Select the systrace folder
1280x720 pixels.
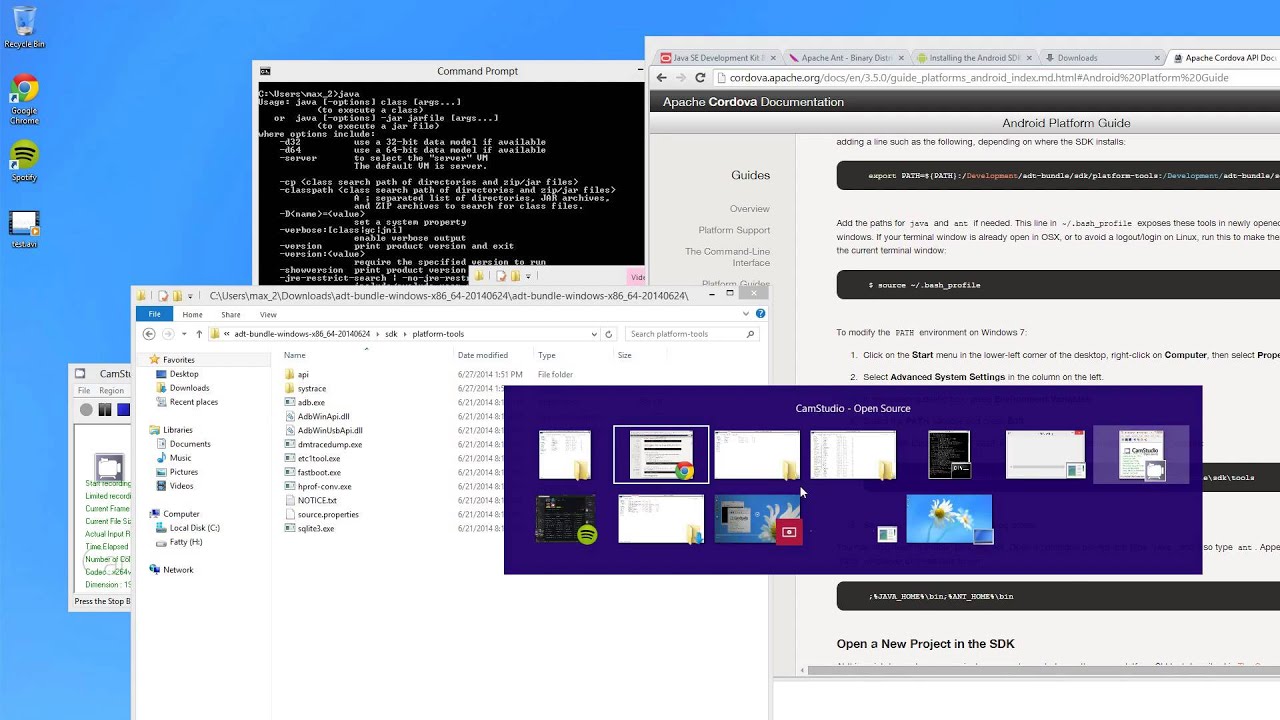point(312,389)
